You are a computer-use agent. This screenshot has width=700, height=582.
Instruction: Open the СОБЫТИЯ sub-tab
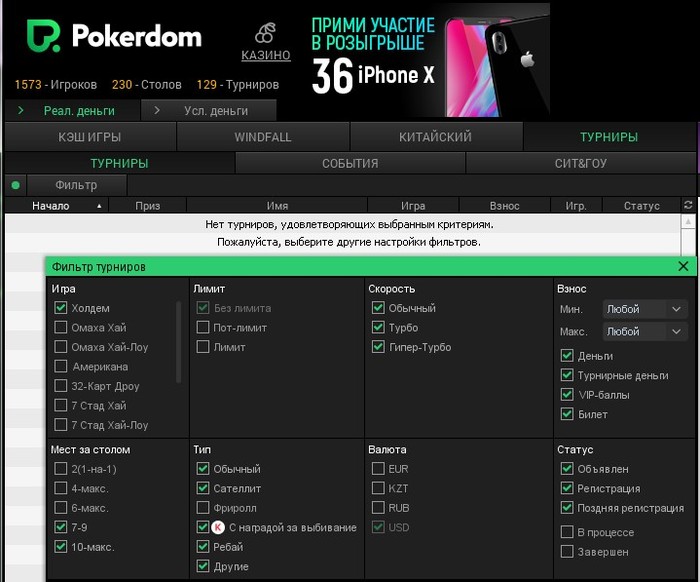point(350,163)
